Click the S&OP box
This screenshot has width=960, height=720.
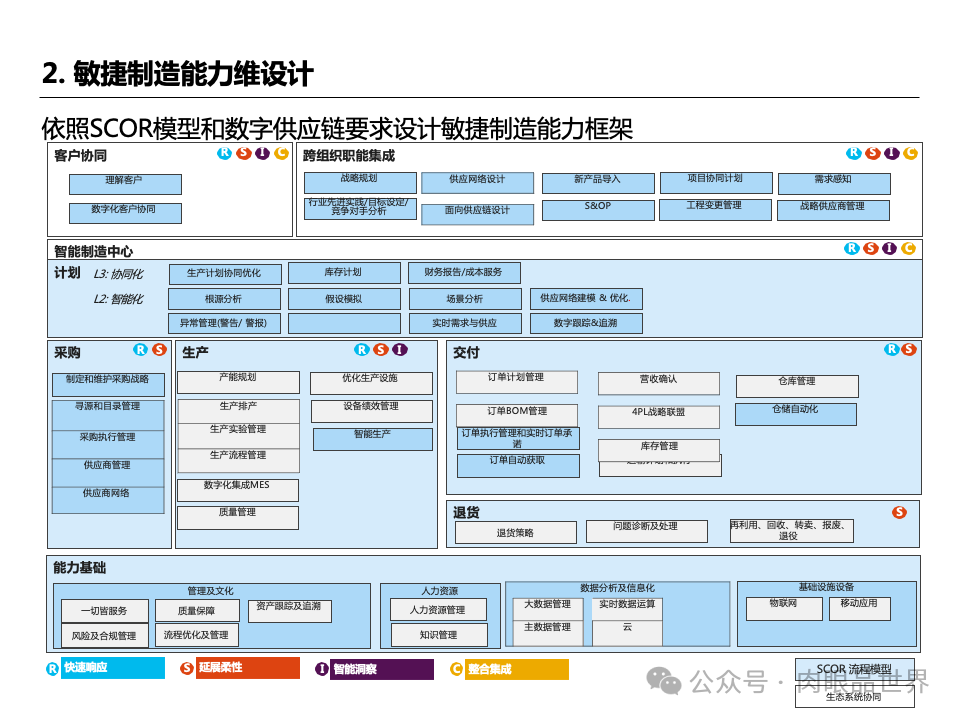pyautogui.click(x=598, y=210)
